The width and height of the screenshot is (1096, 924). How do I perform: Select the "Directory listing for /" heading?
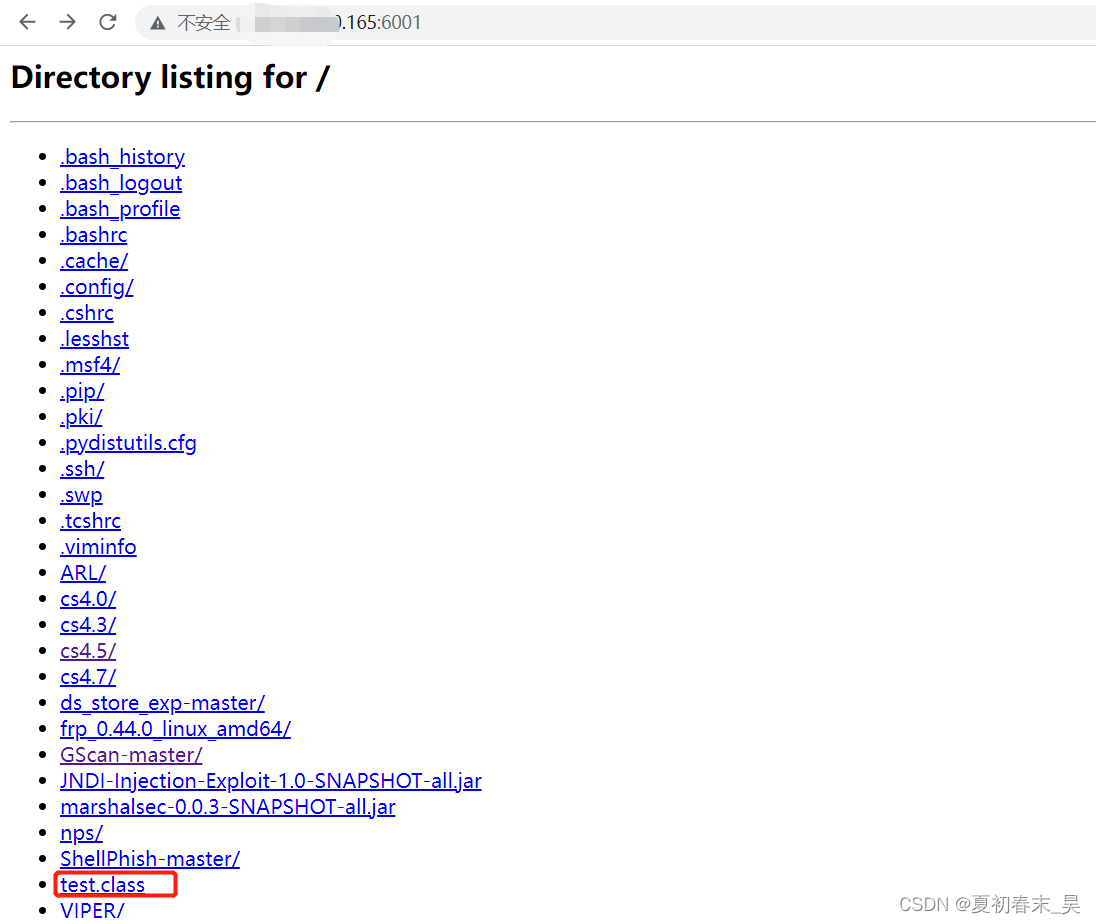pos(171,78)
